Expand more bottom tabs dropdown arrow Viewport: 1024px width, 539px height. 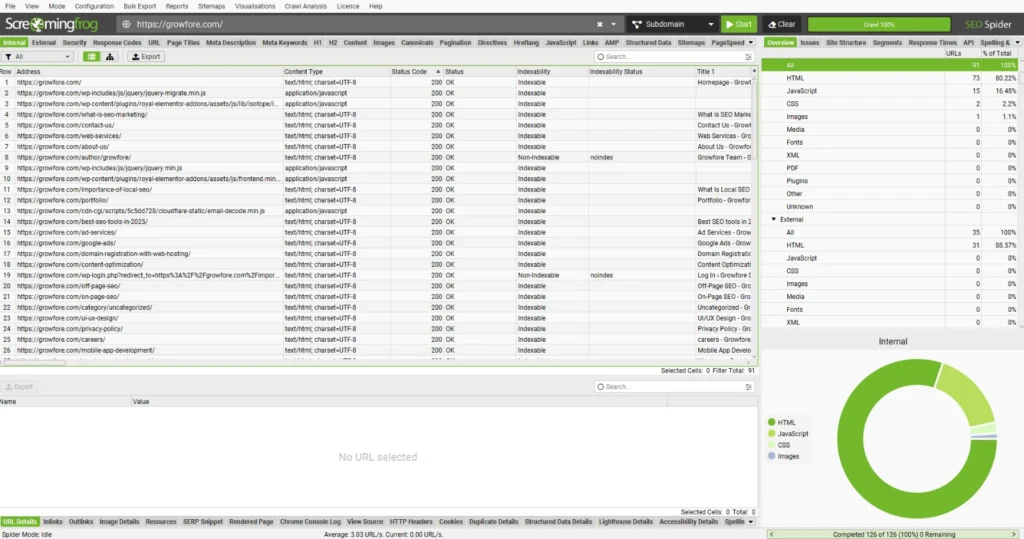[750, 522]
